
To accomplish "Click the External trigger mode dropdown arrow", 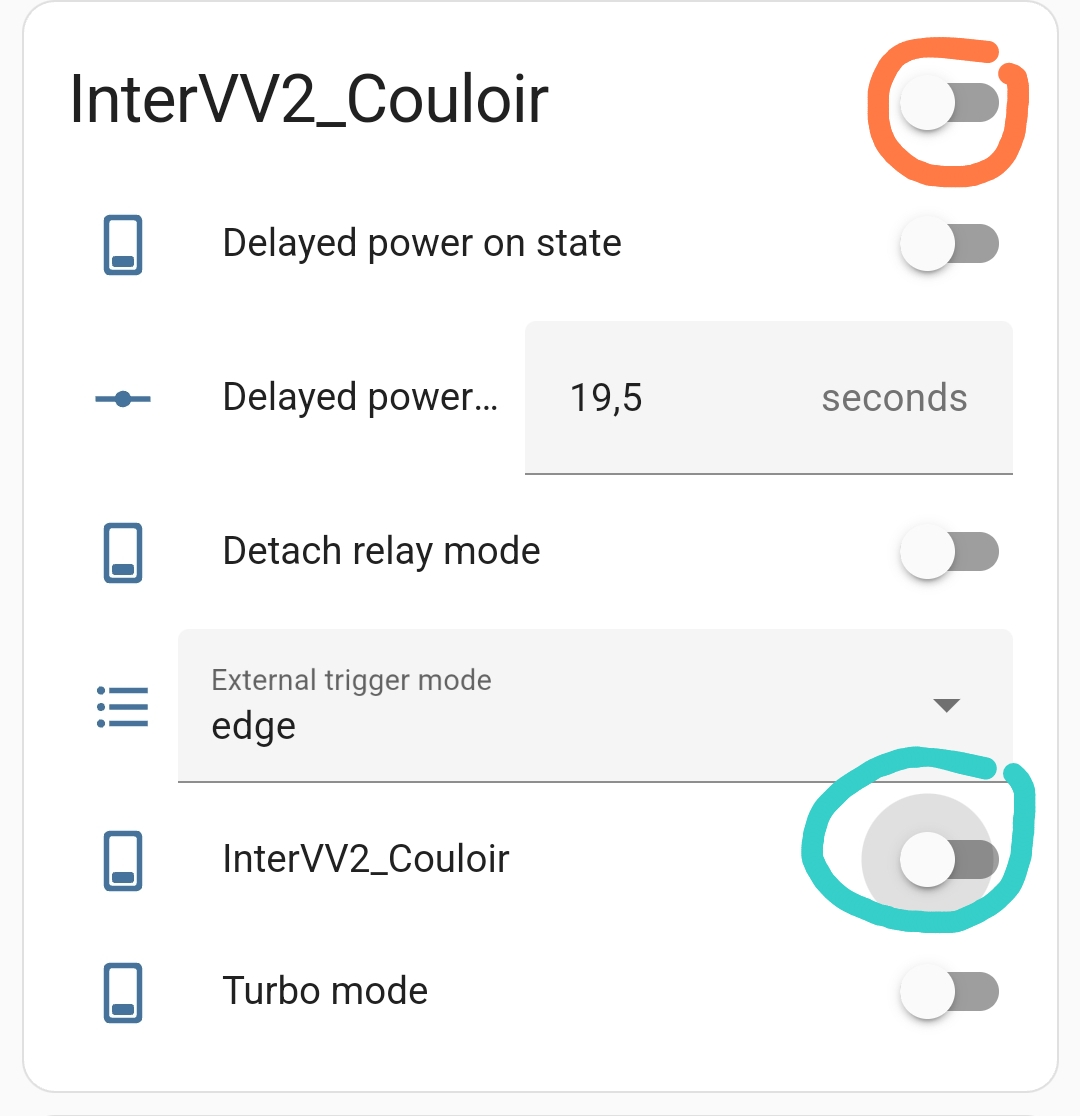I will click(945, 706).
